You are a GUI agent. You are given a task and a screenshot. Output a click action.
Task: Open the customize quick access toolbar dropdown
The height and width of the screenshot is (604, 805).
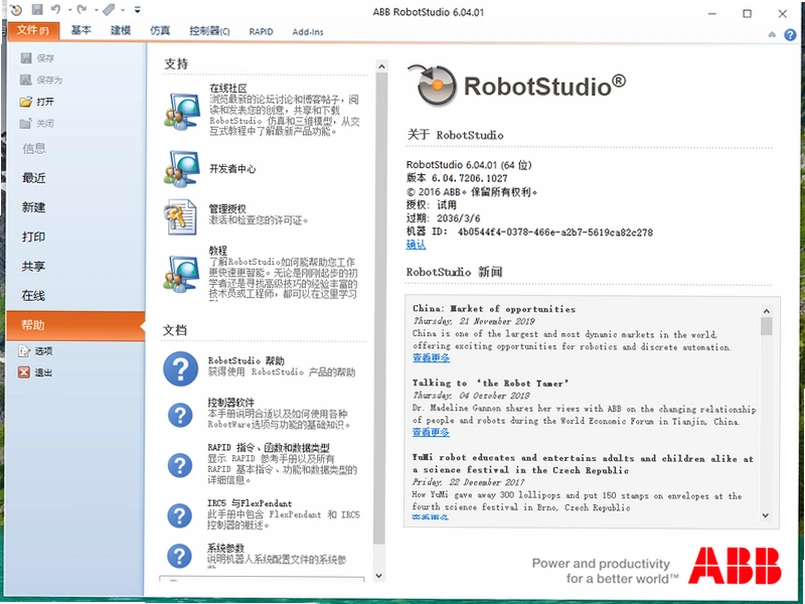[x=138, y=9]
